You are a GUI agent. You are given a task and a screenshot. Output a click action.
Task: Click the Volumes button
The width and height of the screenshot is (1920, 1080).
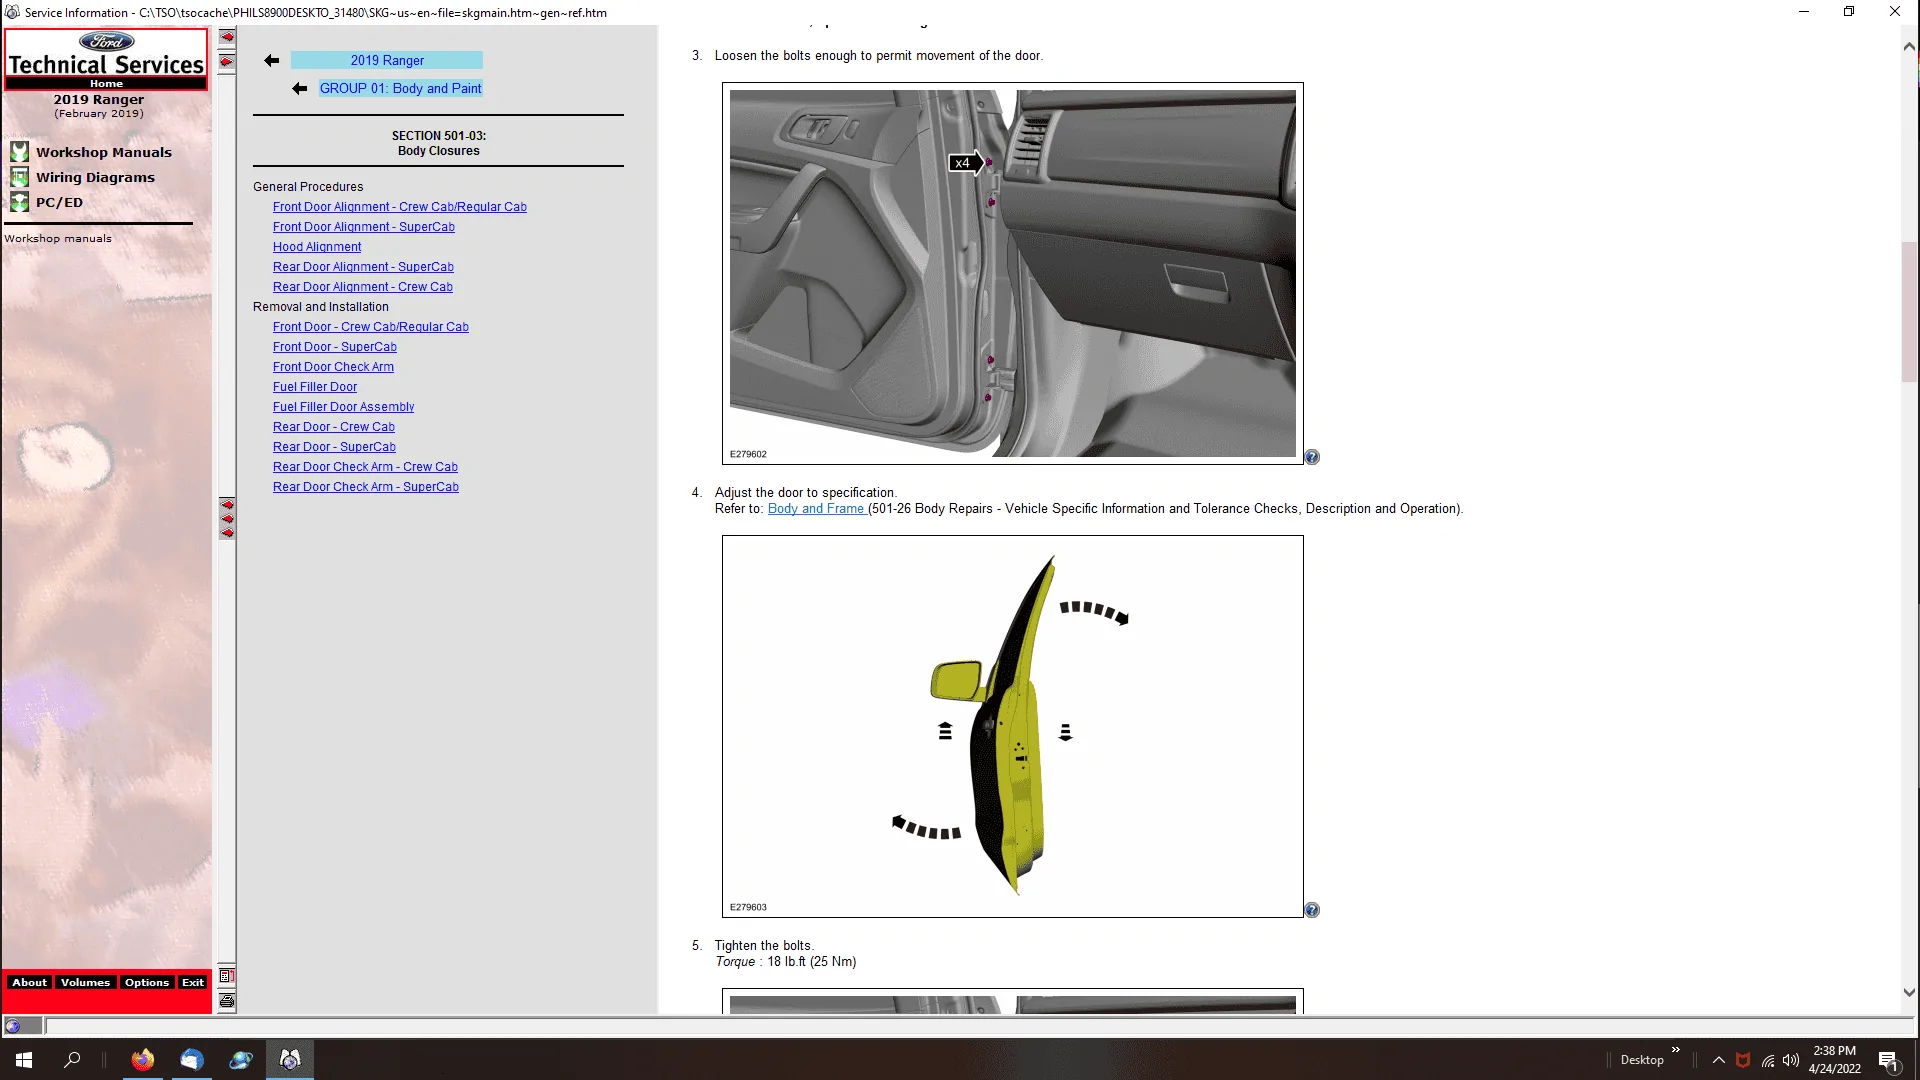(x=85, y=983)
